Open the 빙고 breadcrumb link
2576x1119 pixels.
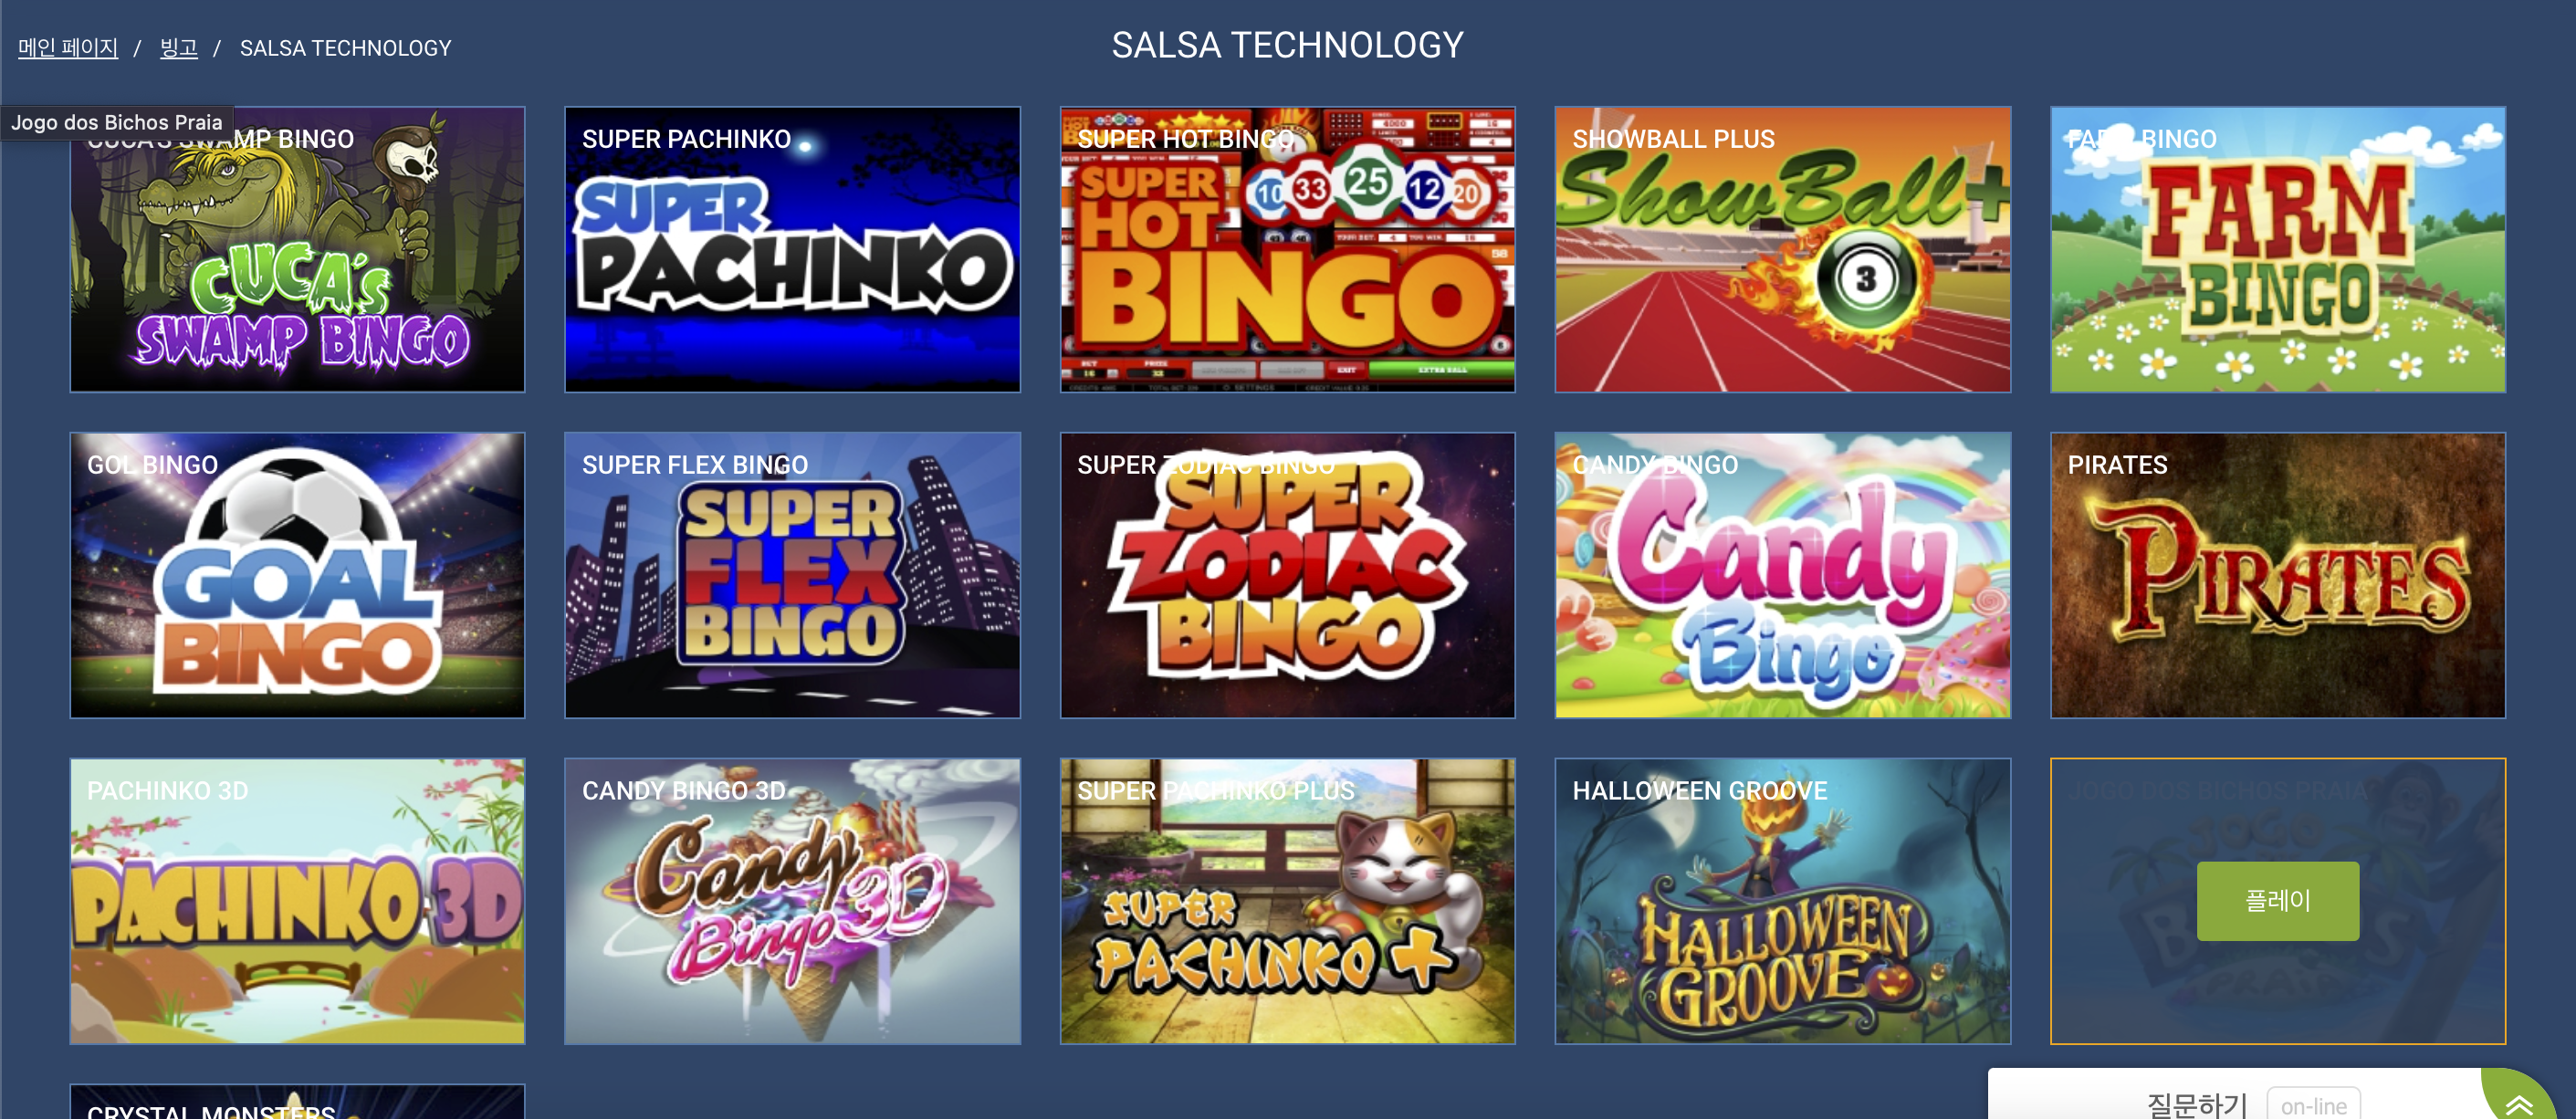pyautogui.click(x=179, y=48)
